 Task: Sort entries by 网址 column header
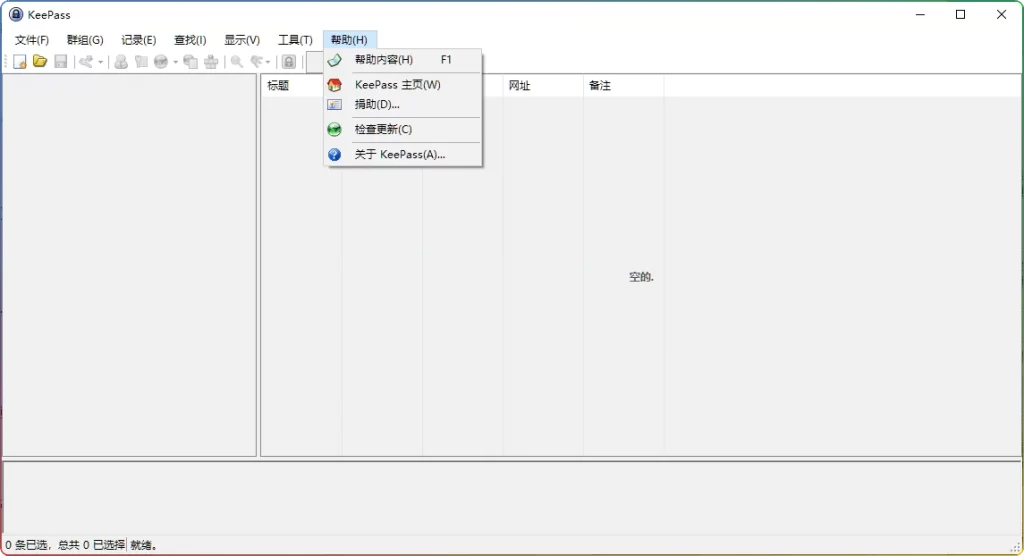pos(543,86)
